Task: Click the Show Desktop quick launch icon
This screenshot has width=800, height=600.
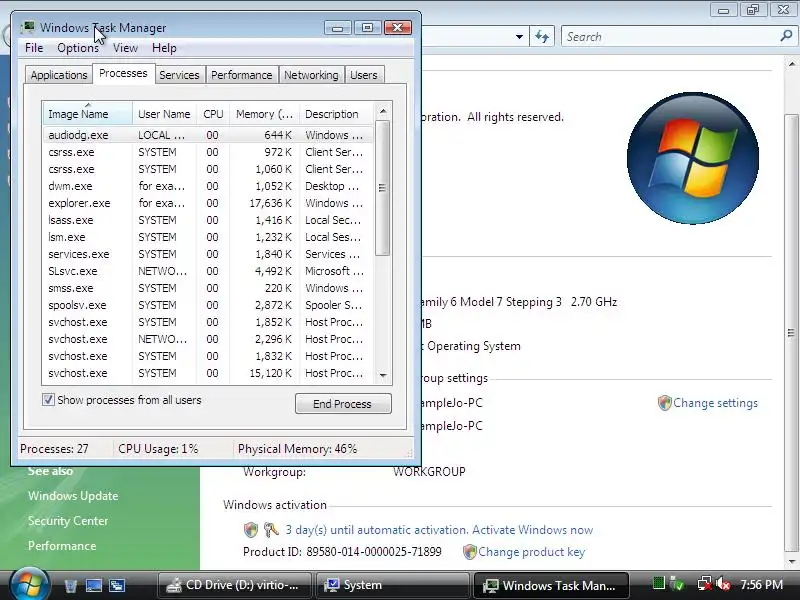Action: coord(94,585)
